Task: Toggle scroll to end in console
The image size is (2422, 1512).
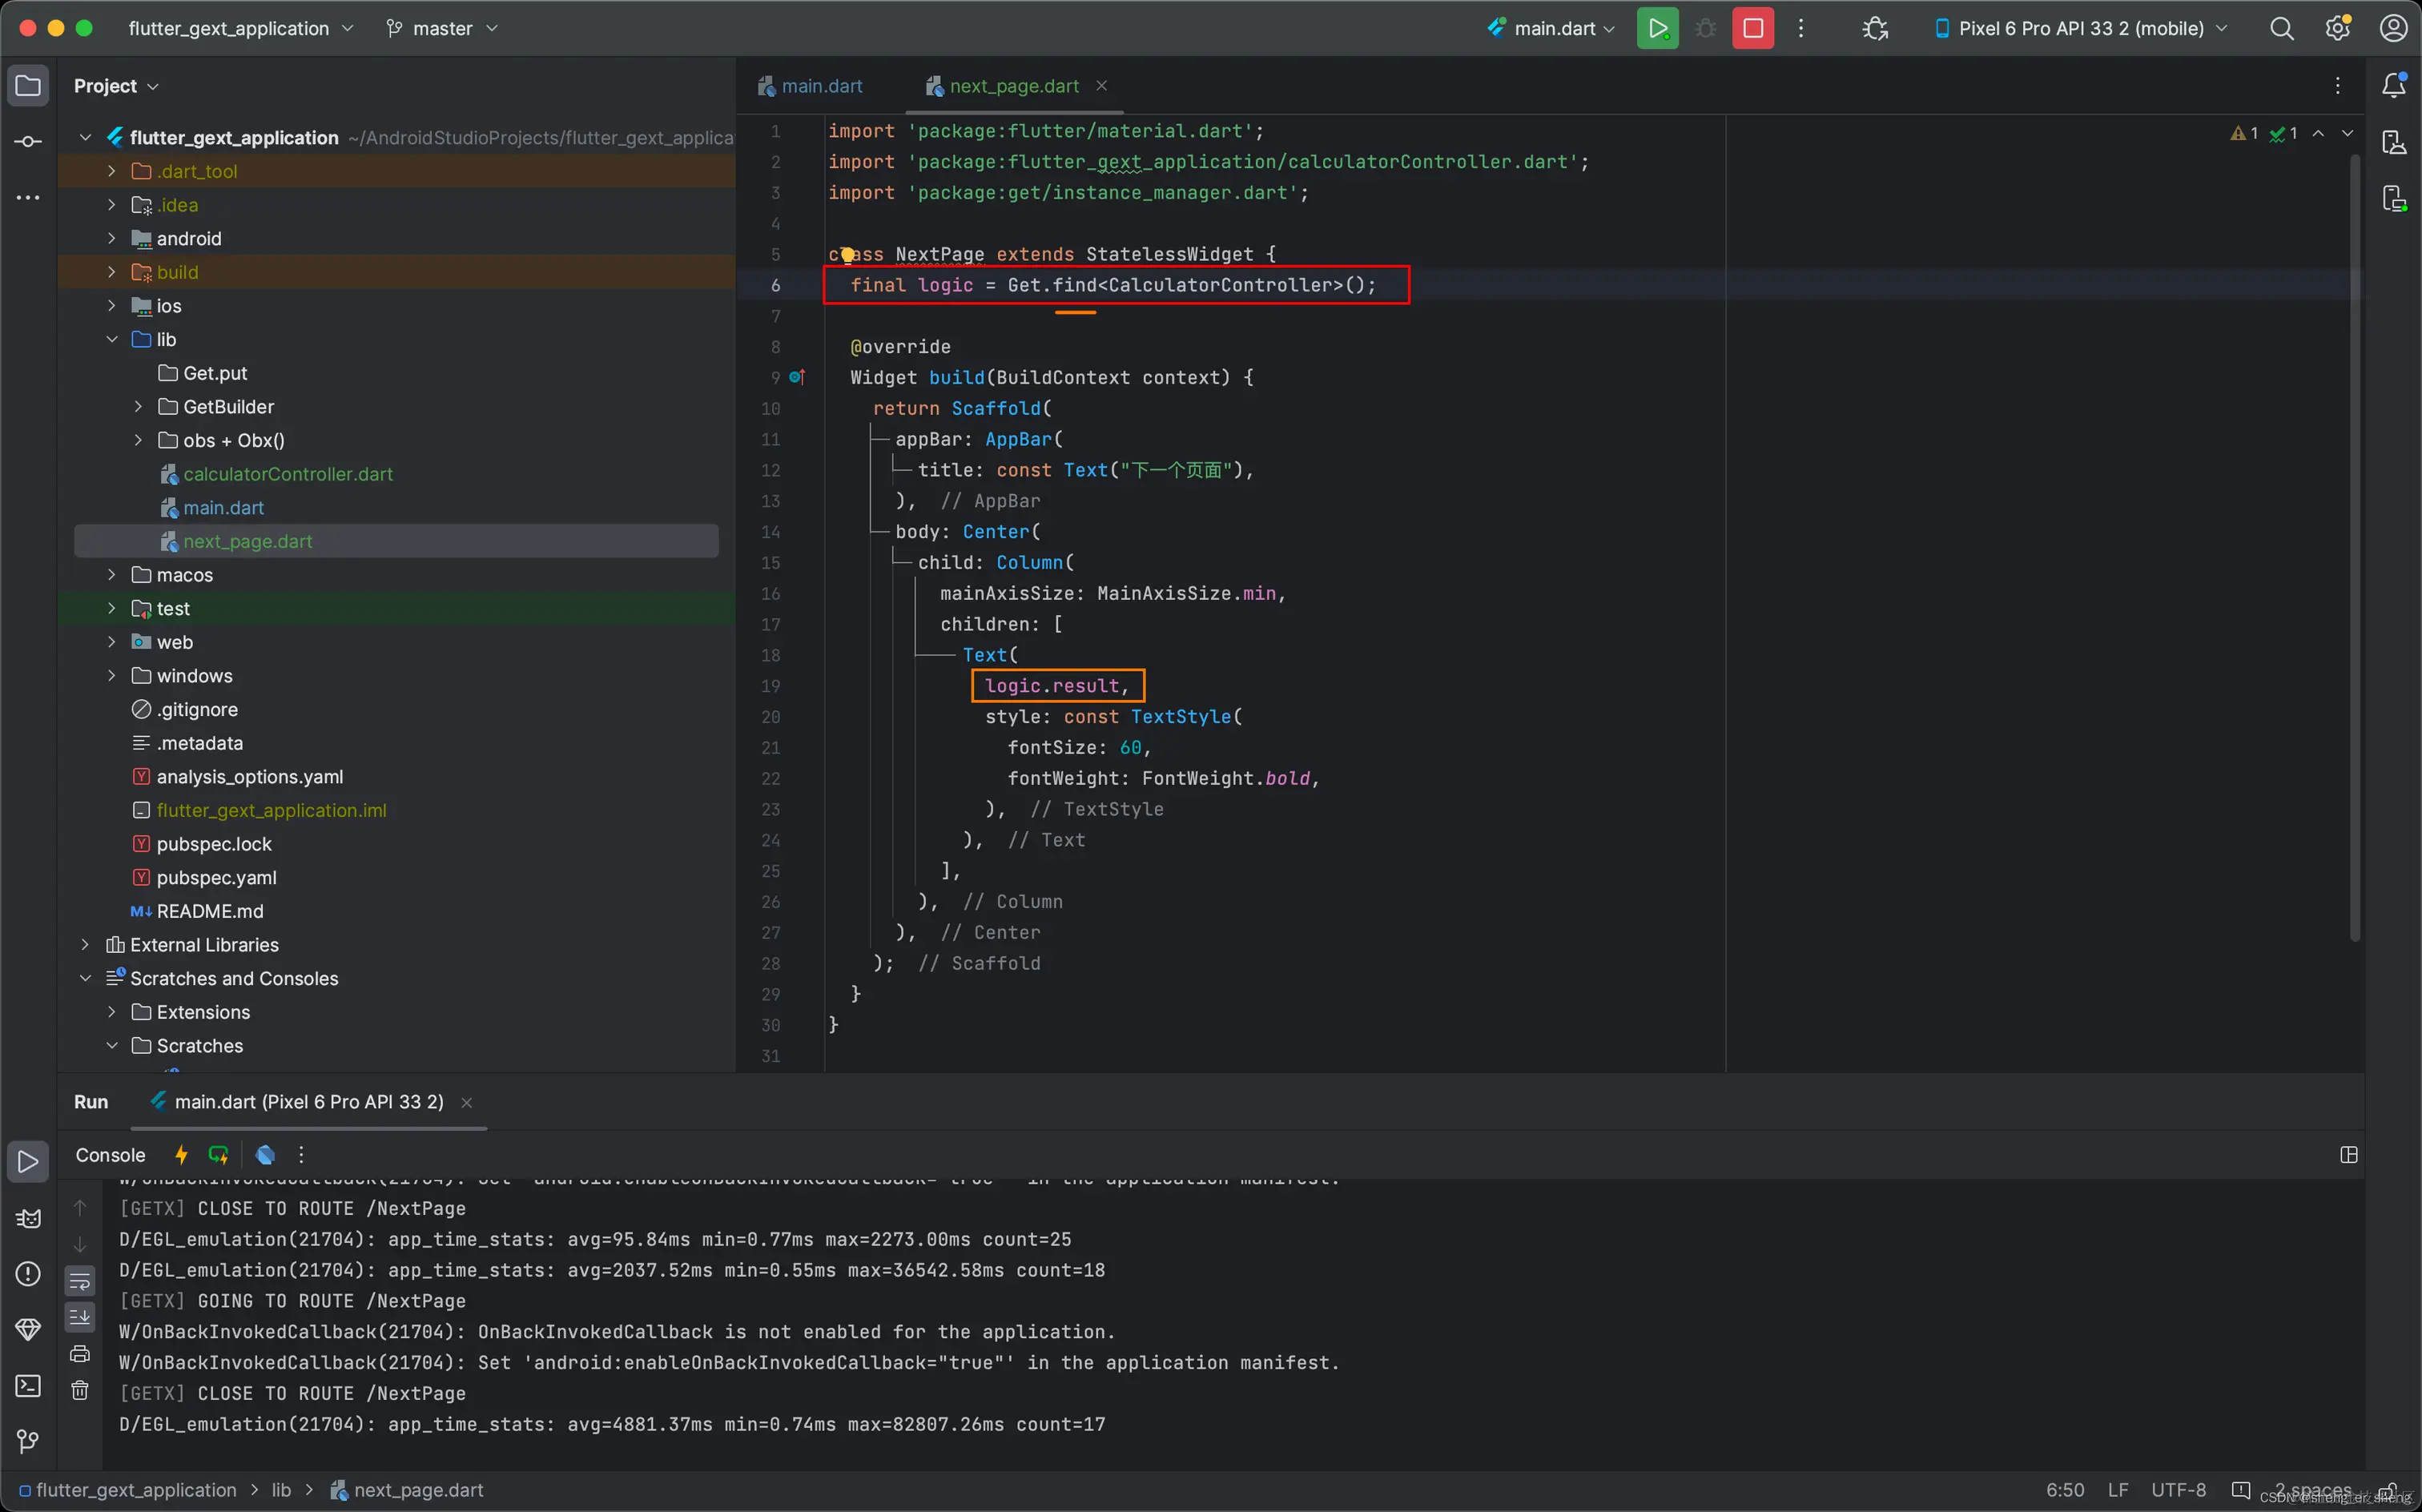Action: coord(80,1317)
